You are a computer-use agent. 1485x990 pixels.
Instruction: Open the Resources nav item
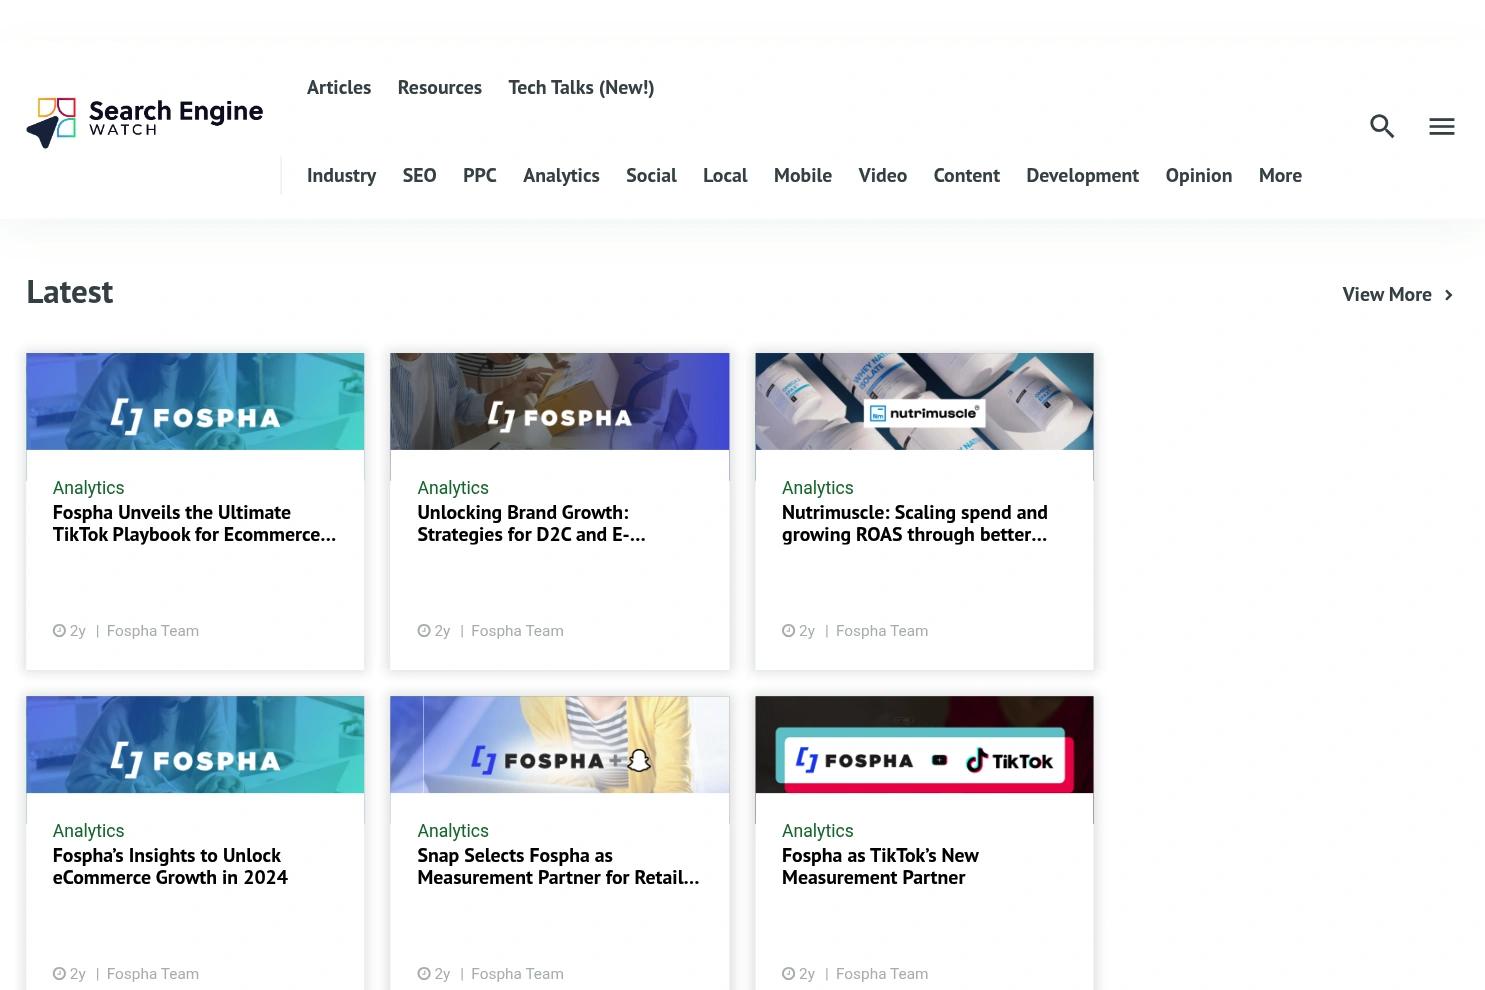coord(439,87)
